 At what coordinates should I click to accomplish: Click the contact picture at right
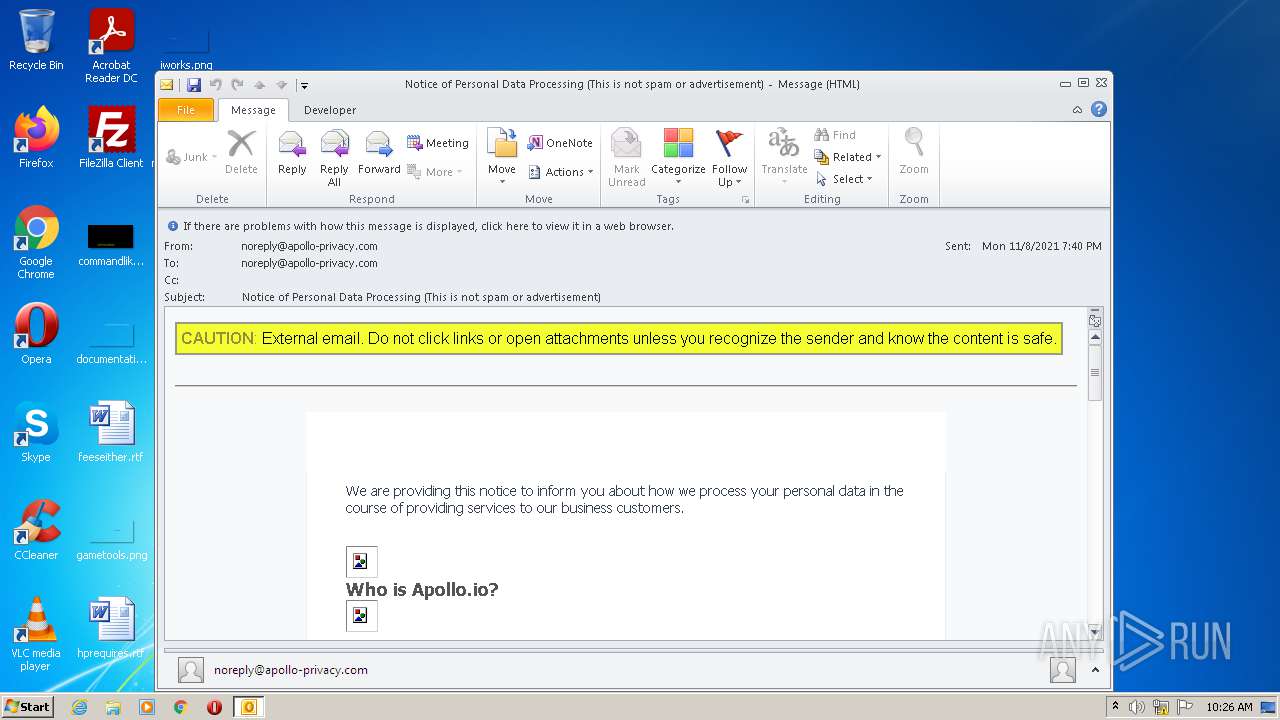coord(1063,670)
